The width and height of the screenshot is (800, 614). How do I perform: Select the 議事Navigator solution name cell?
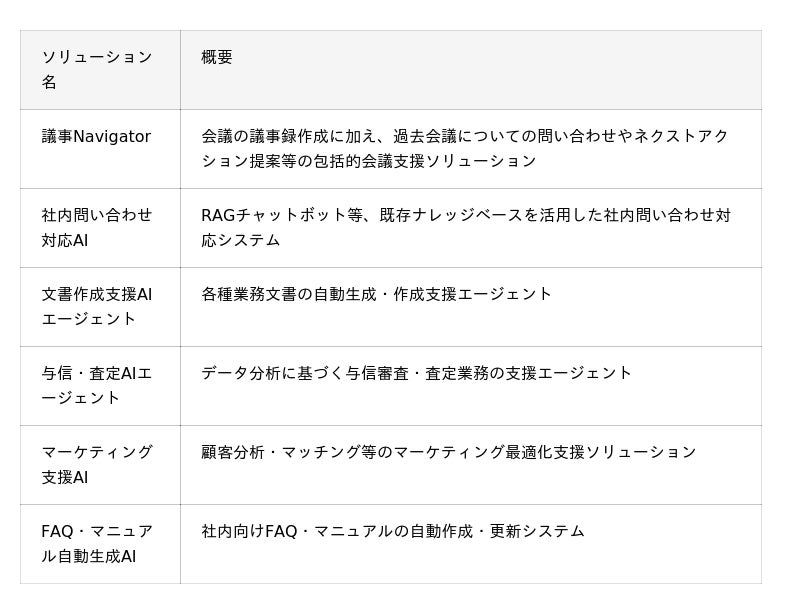pyautogui.click(x=96, y=136)
